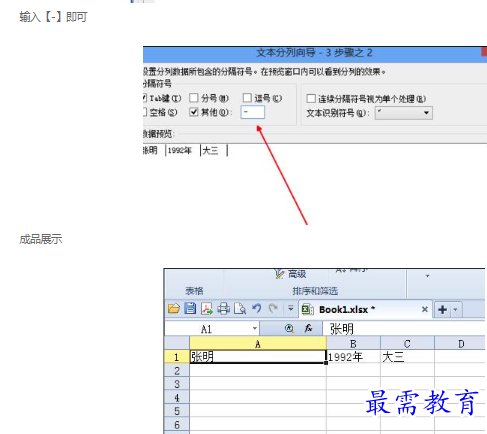Open file with the folder icon

(x=174, y=309)
